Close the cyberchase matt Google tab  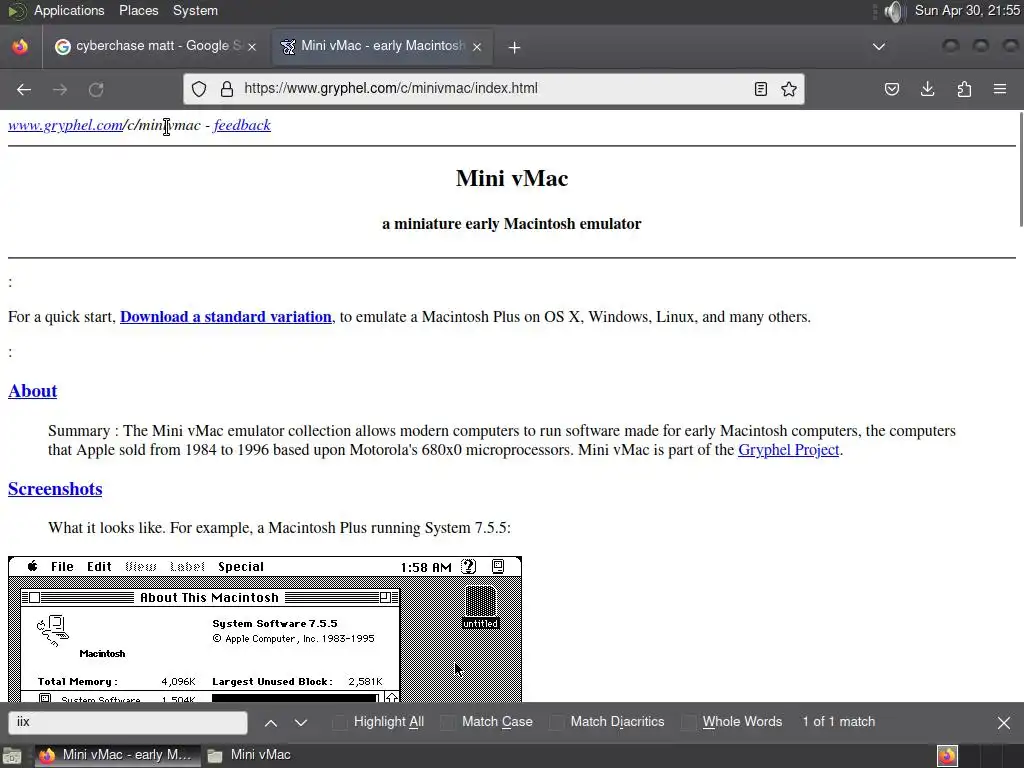tap(252, 46)
